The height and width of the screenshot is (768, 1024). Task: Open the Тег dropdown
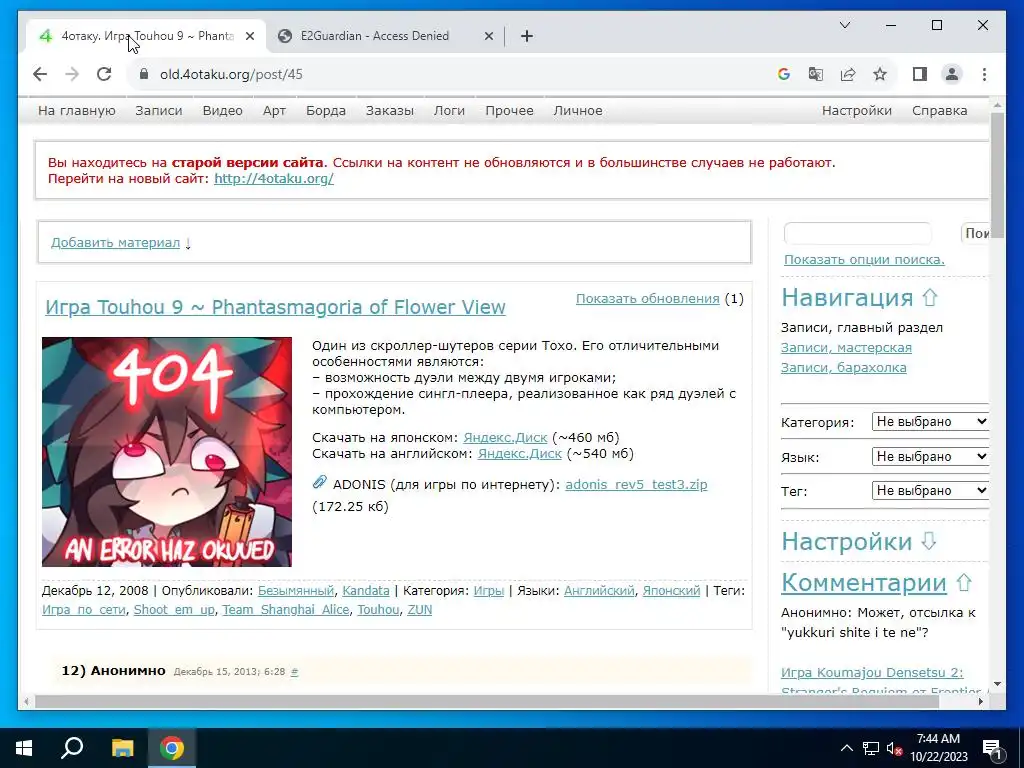pyautogui.click(x=930, y=490)
